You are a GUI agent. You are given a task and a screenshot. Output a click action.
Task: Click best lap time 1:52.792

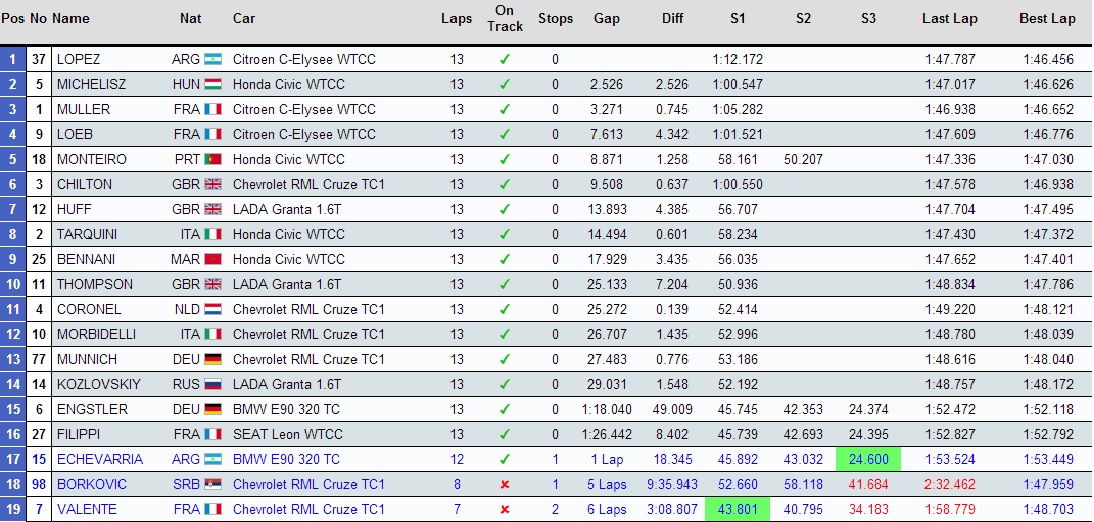coord(1049,435)
